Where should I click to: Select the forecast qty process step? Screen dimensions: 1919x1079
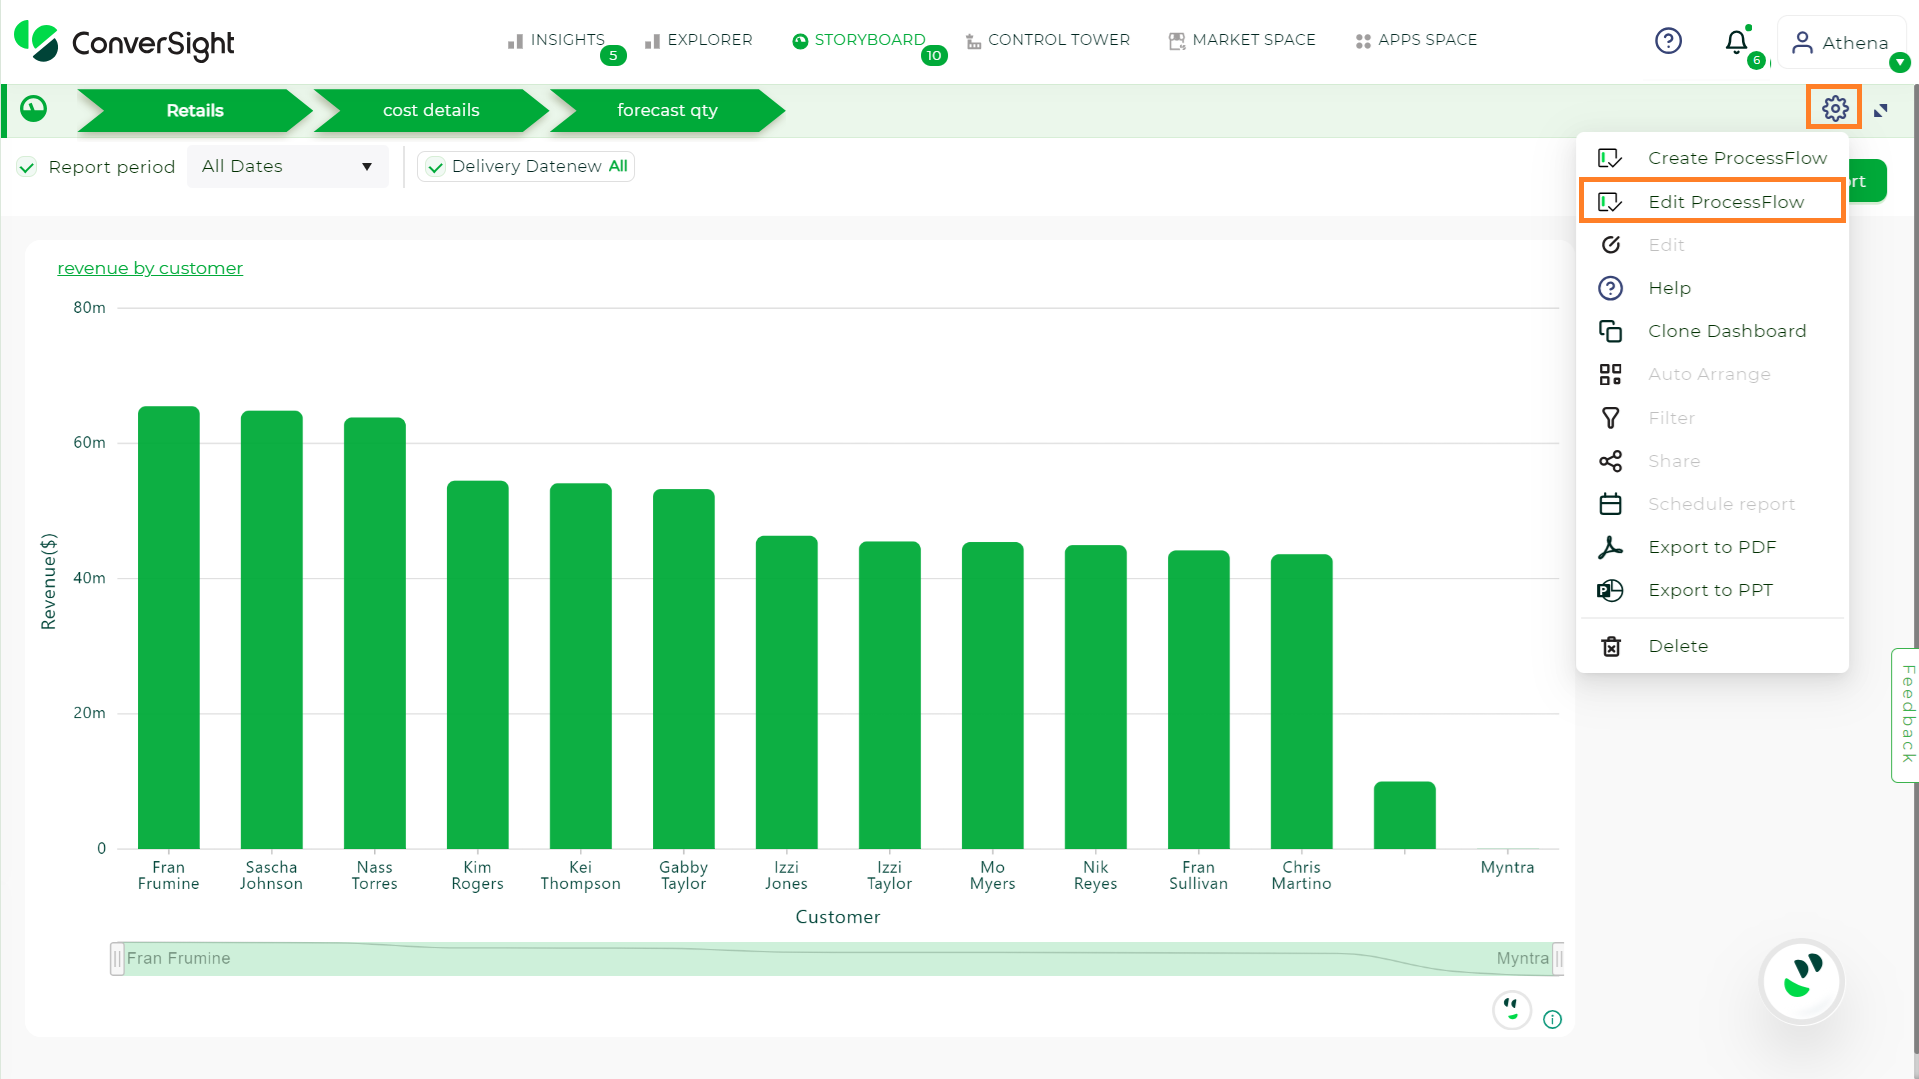point(667,110)
